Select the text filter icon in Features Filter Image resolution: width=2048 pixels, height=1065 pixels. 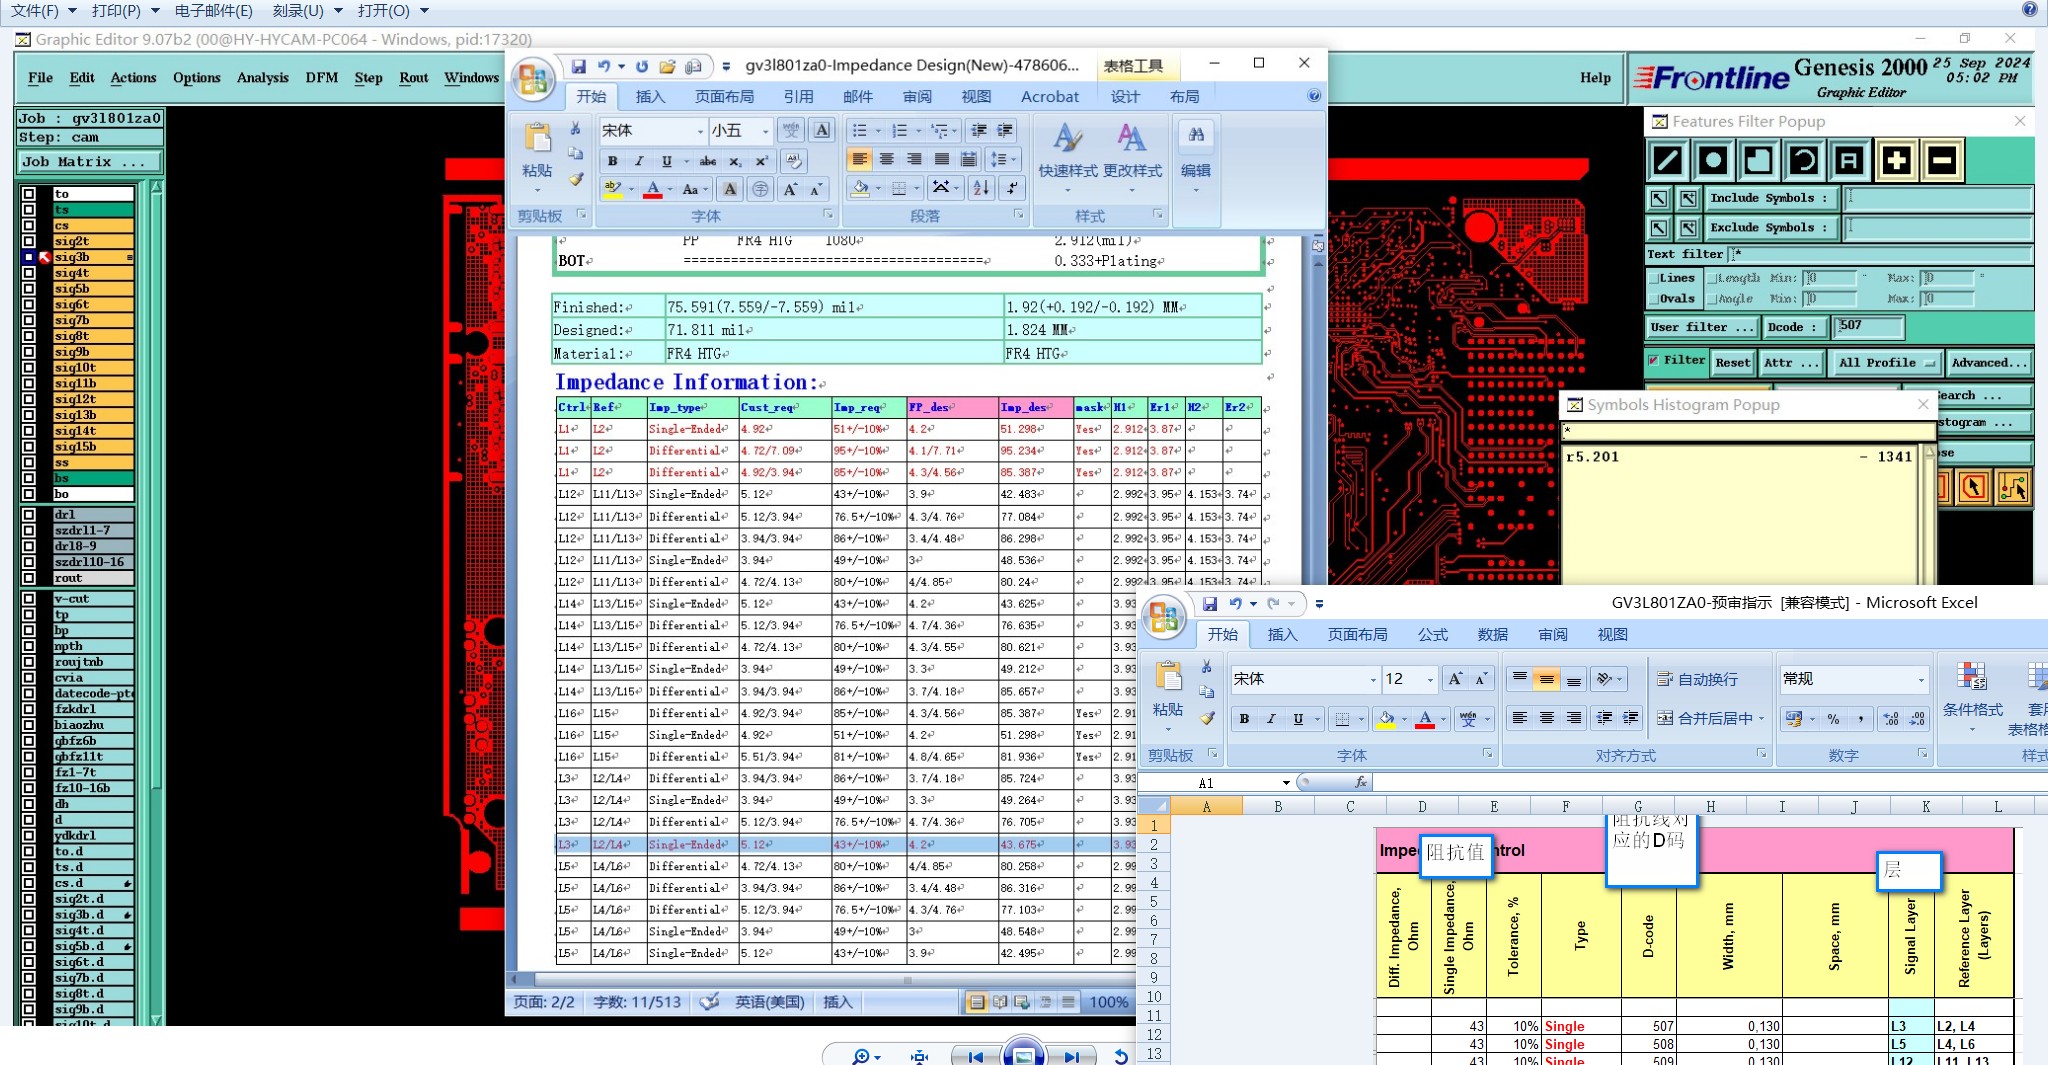pyautogui.click(x=1850, y=160)
